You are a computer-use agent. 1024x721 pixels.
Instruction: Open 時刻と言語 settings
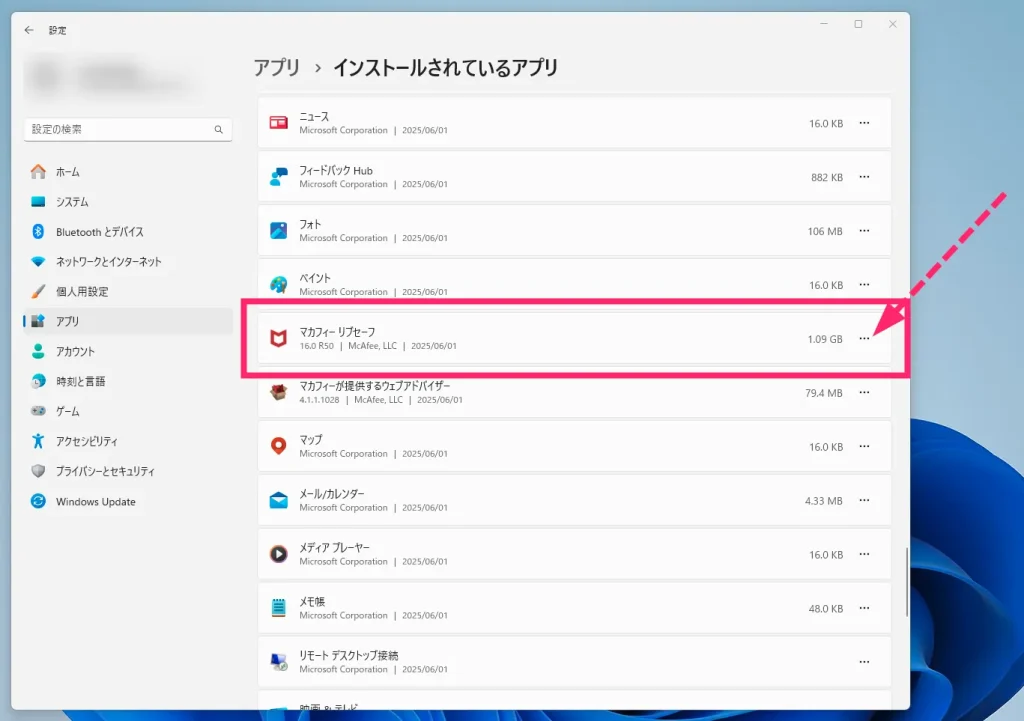tap(128, 381)
